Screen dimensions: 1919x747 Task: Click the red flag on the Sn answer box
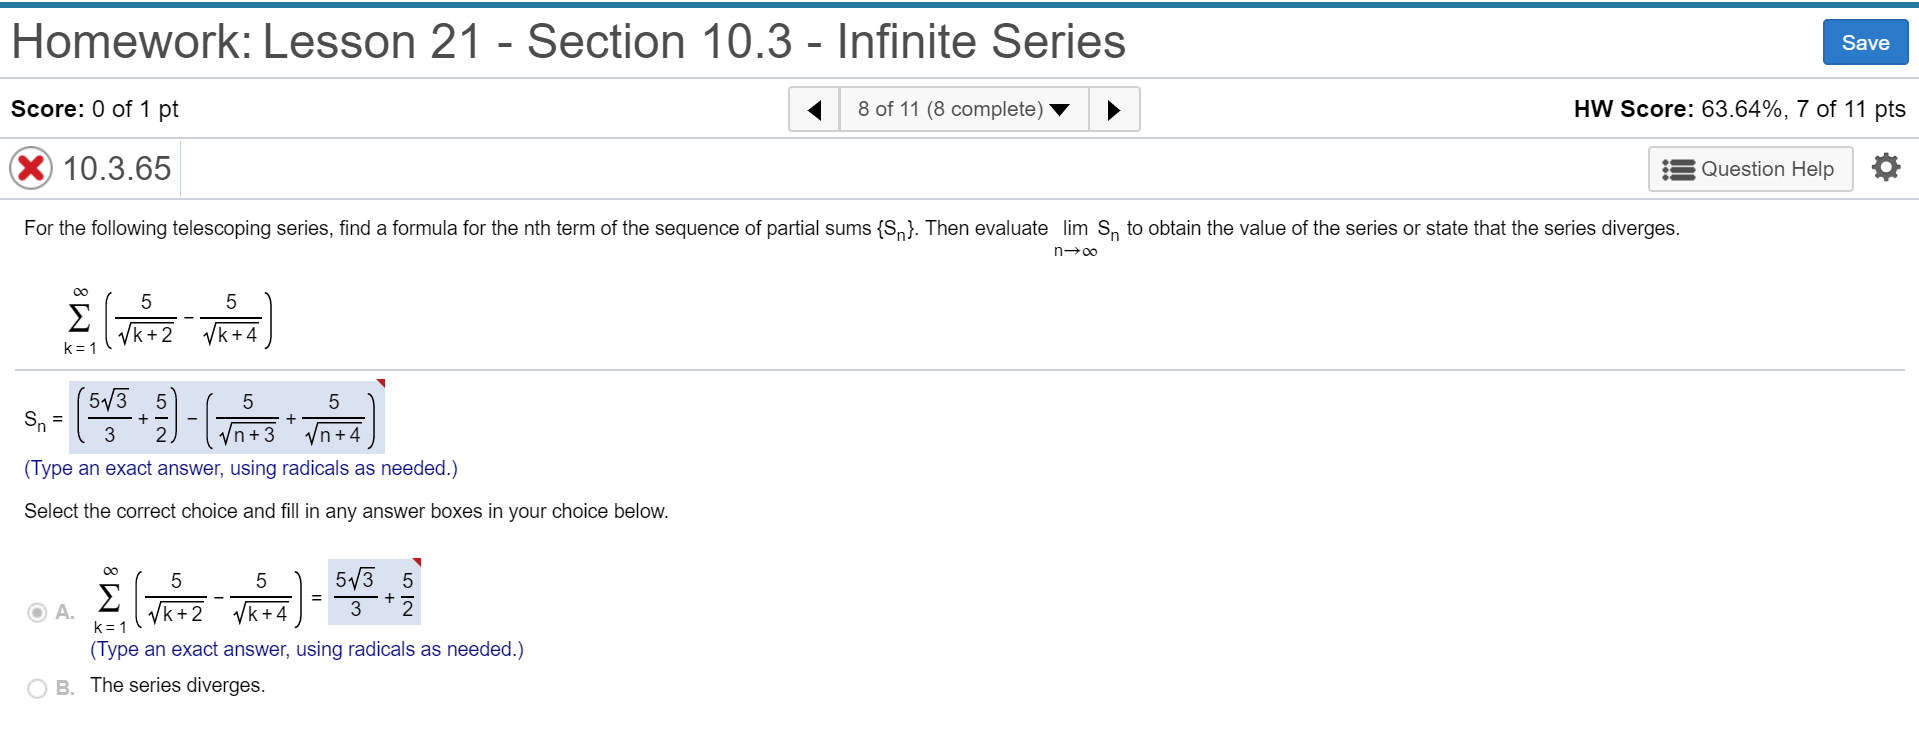pyautogui.click(x=381, y=382)
